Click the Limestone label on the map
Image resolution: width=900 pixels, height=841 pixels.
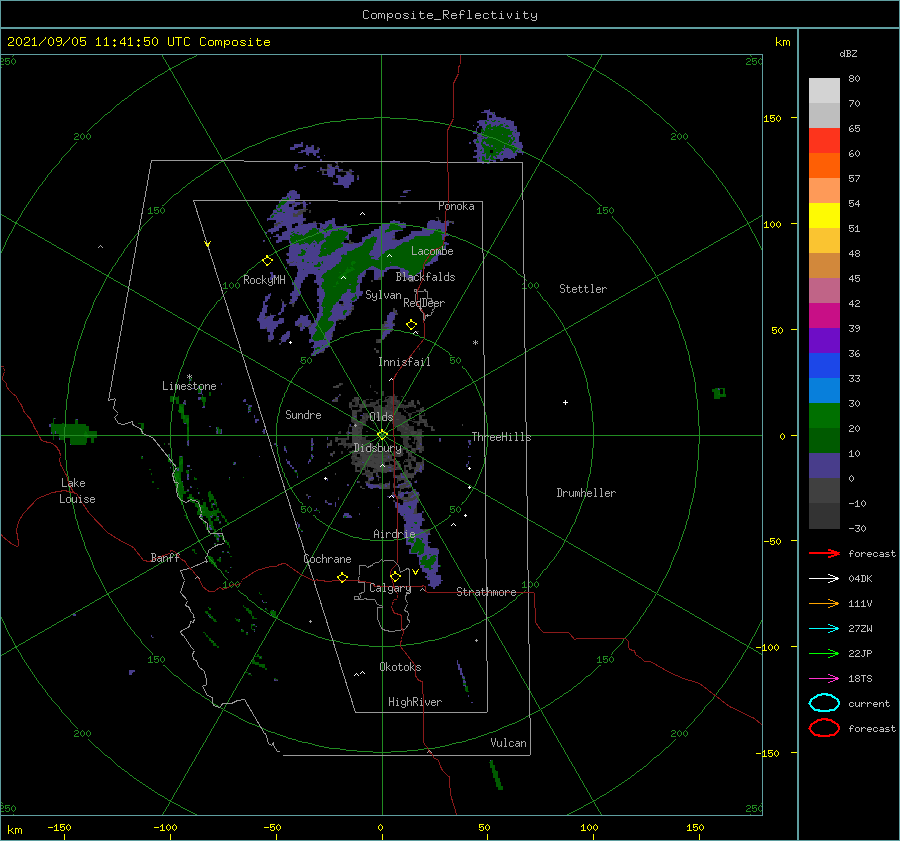pos(189,386)
